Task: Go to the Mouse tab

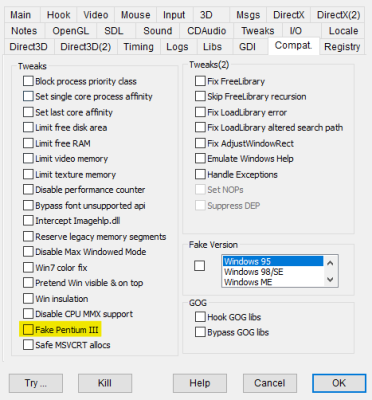Action: point(135,15)
